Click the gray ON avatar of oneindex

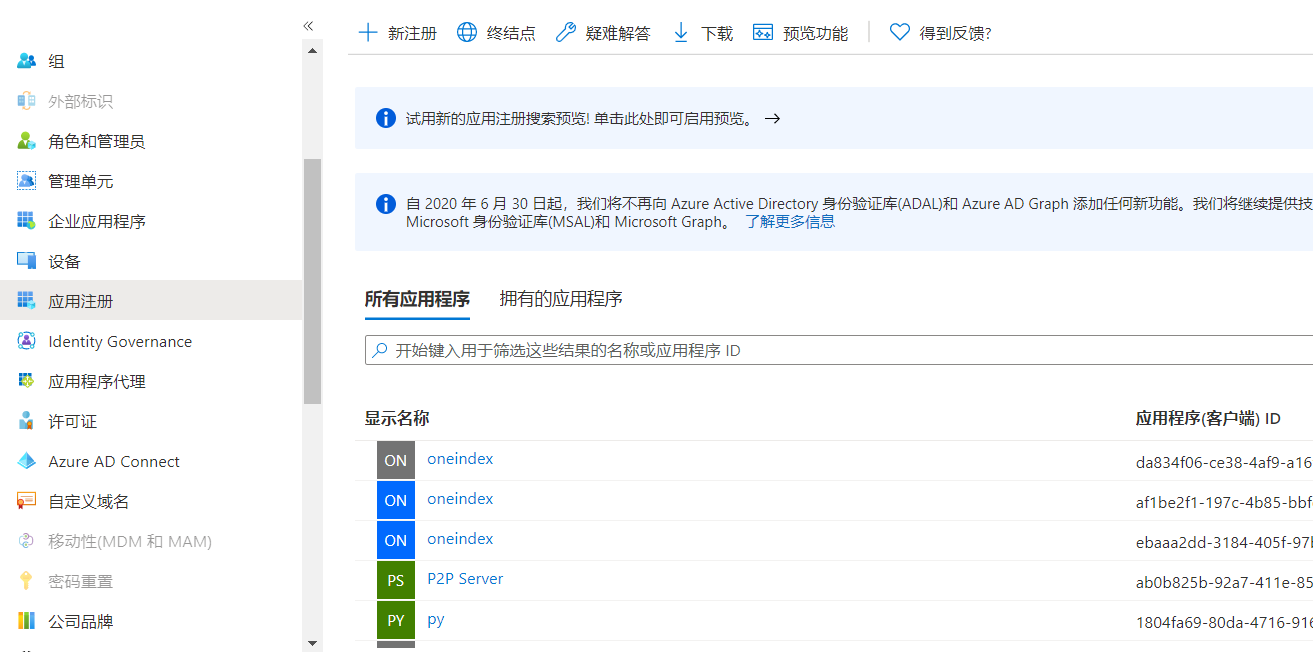[396, 460]
